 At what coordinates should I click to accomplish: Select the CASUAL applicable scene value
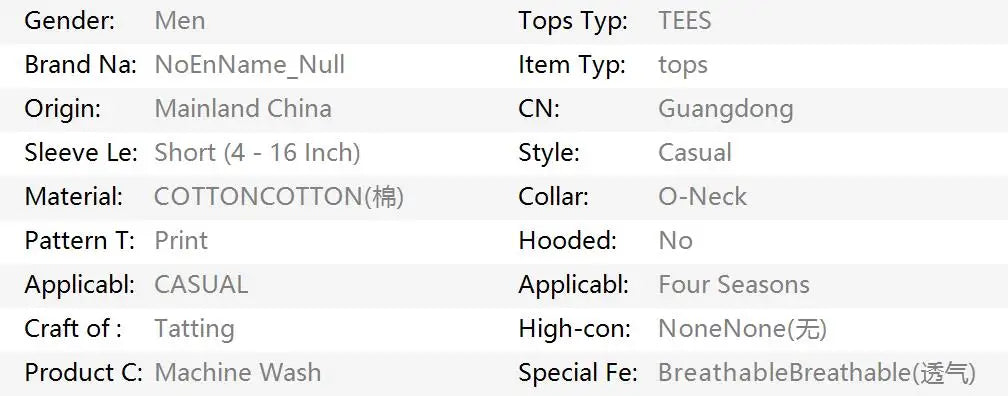pyautogui.click(x=201, y=285)
